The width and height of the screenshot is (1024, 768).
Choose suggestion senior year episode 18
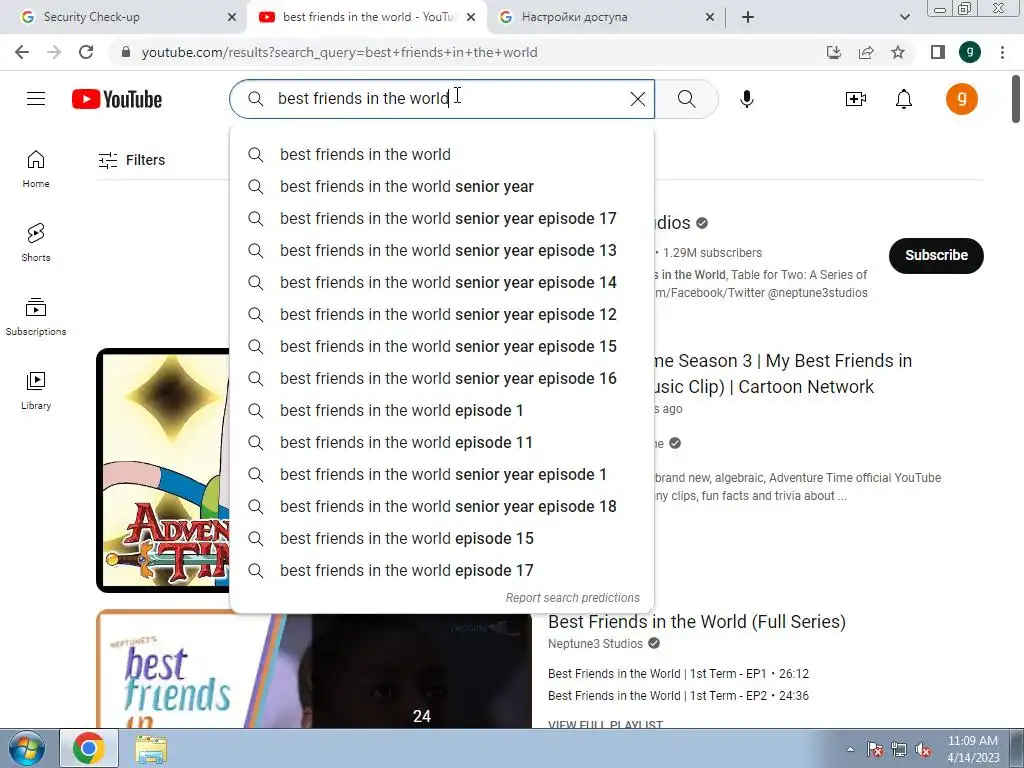coord(442,506)
